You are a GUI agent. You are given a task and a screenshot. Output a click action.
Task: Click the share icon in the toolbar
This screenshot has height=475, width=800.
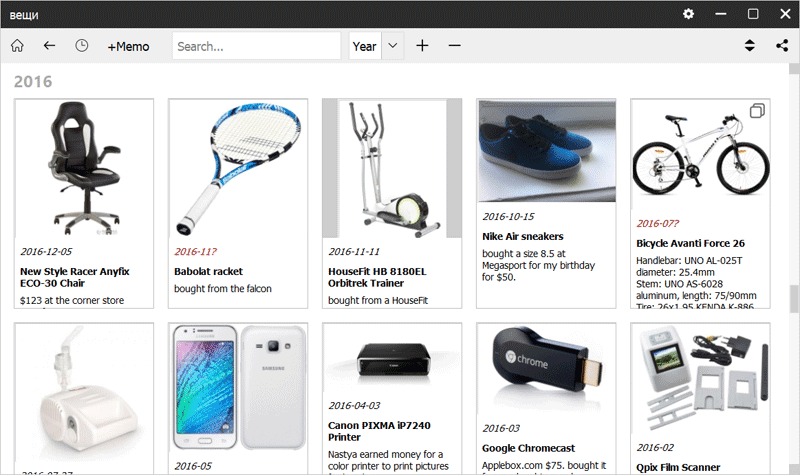tap(781, 46)
